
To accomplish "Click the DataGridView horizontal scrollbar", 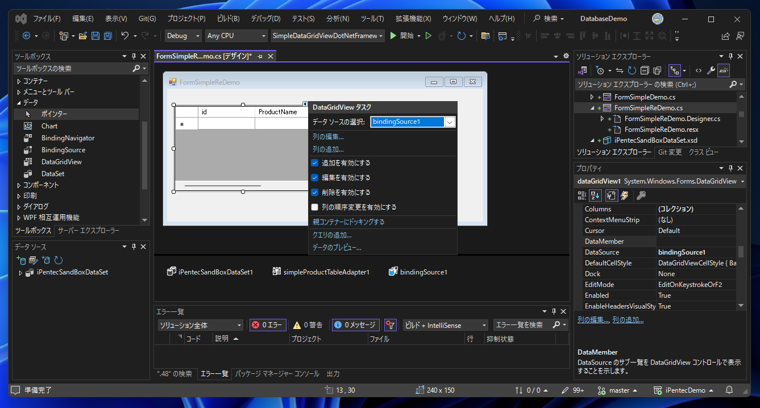I will (222, 185).
